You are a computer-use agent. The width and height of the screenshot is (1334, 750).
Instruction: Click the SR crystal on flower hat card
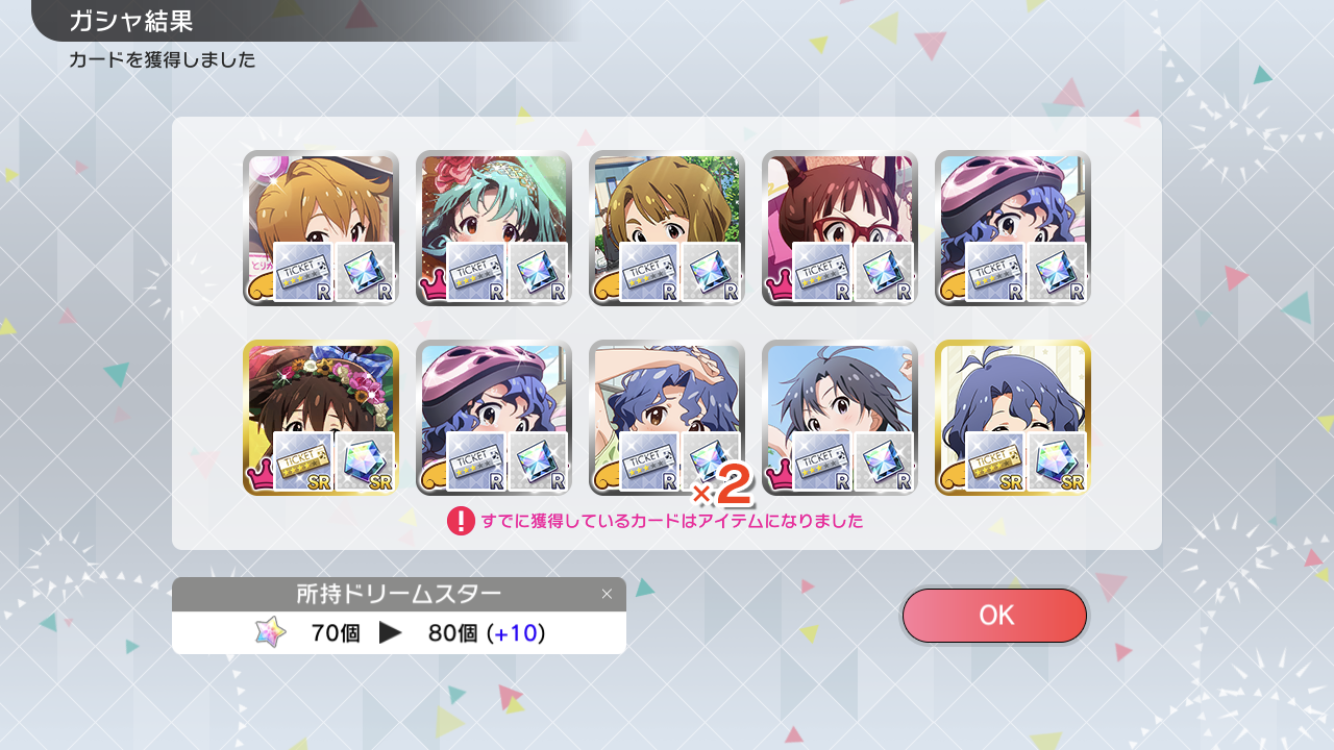pyautogui.click(x=365, y=462)
